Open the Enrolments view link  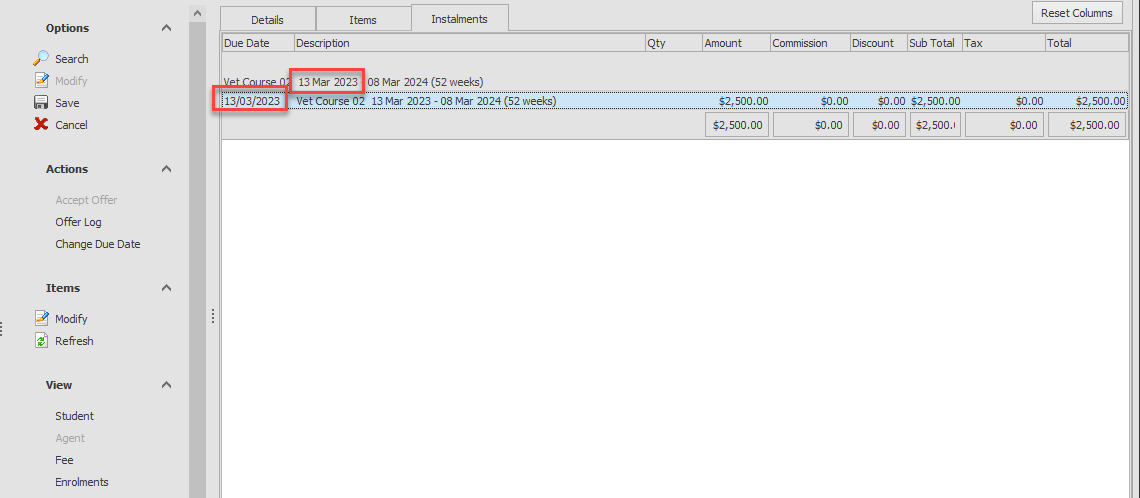[x=81, y=482]
